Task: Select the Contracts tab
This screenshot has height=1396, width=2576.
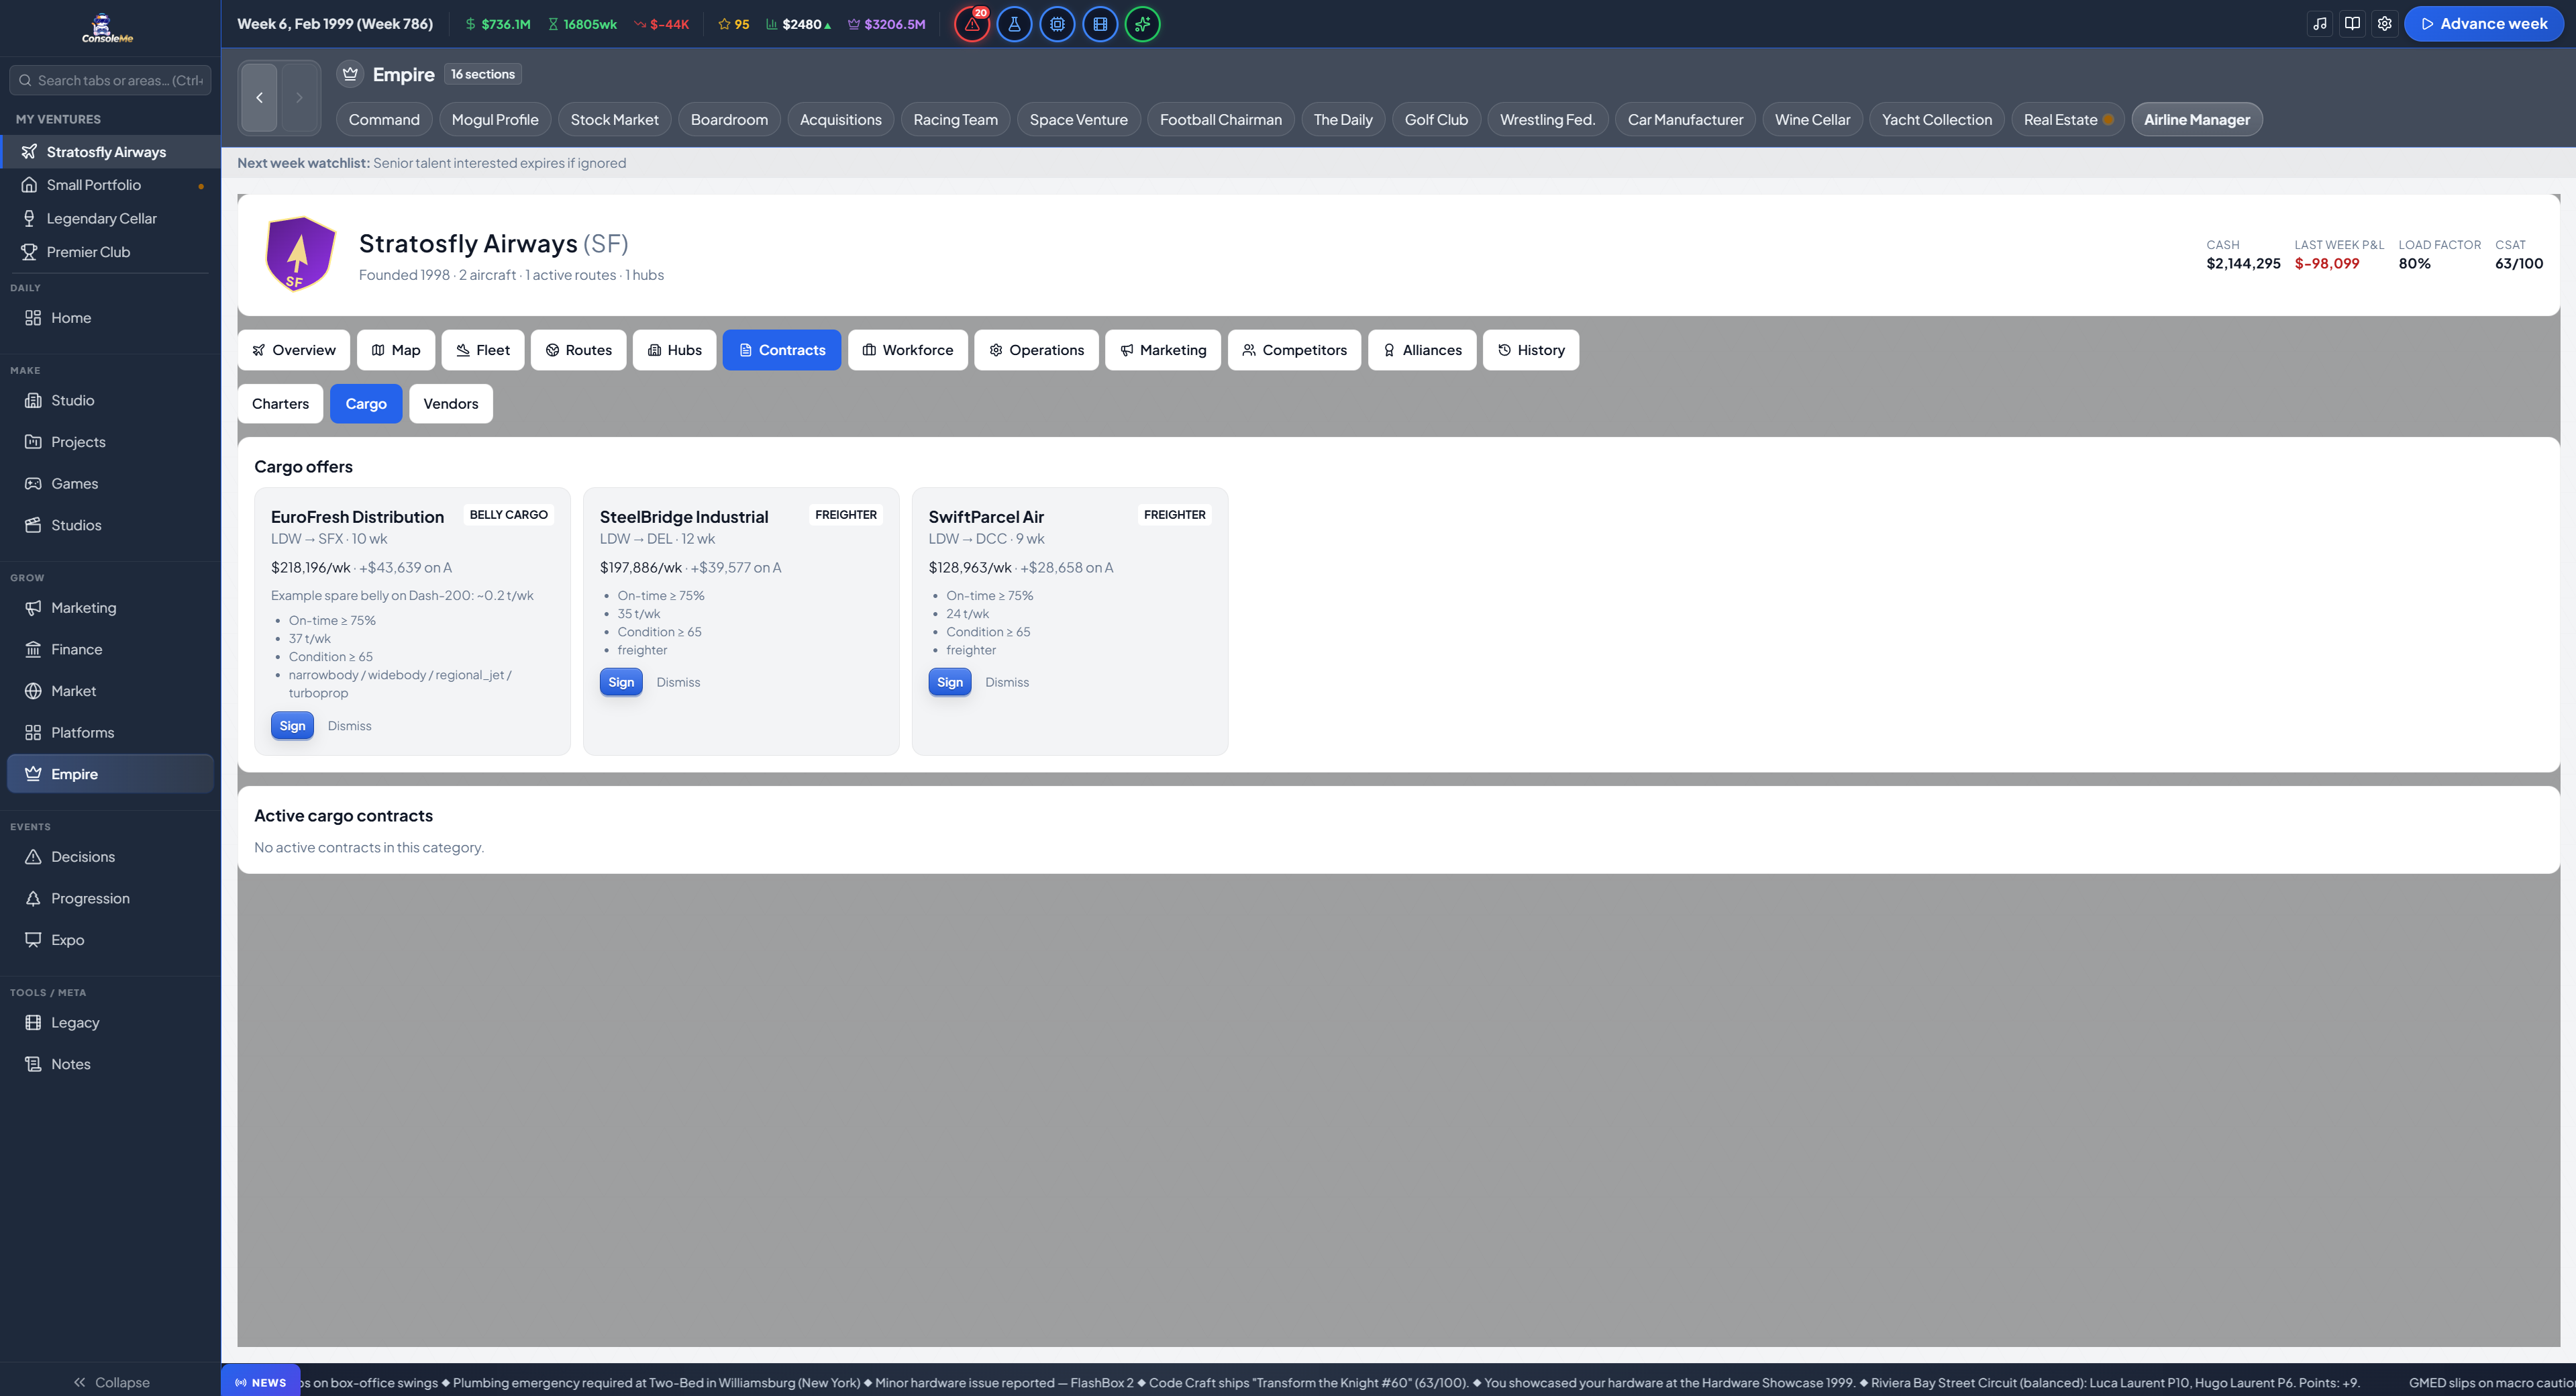Action: [x=782, y=350]
